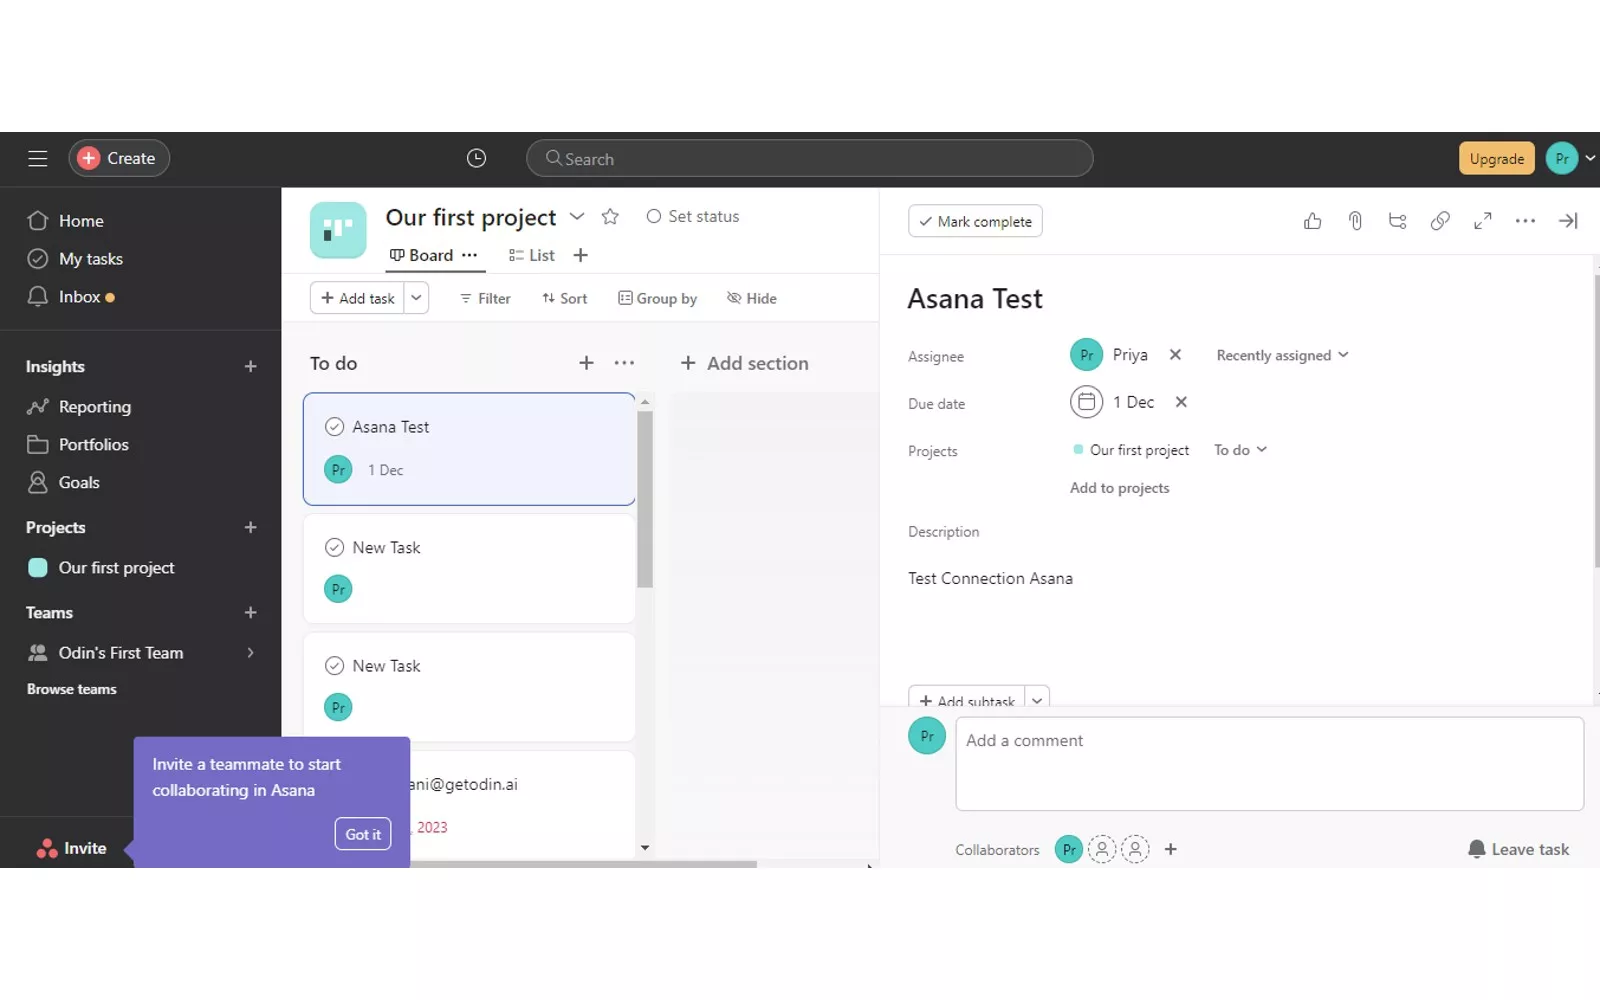Click the paperclip attachment icon

[1355, 221]
